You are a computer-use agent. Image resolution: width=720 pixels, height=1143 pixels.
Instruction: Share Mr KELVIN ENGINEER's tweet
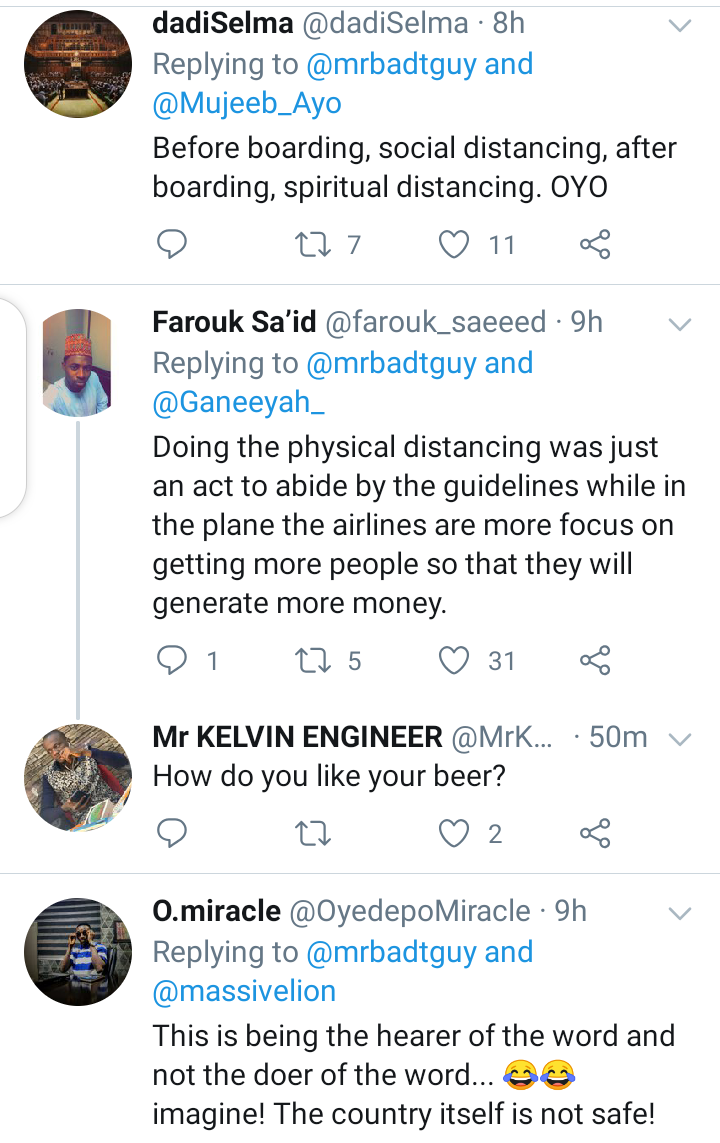[x=595, y=834]
